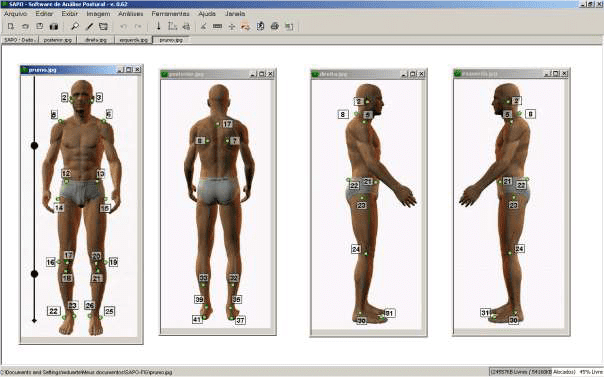Click the crop image toolbar icon

[103, 27]
